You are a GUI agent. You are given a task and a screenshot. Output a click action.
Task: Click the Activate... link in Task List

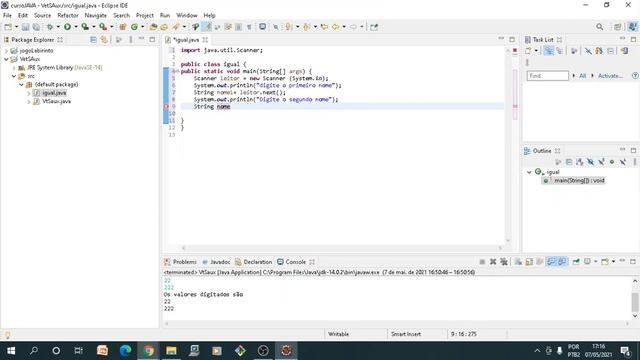pyautogui.click(x=610, y=76)
